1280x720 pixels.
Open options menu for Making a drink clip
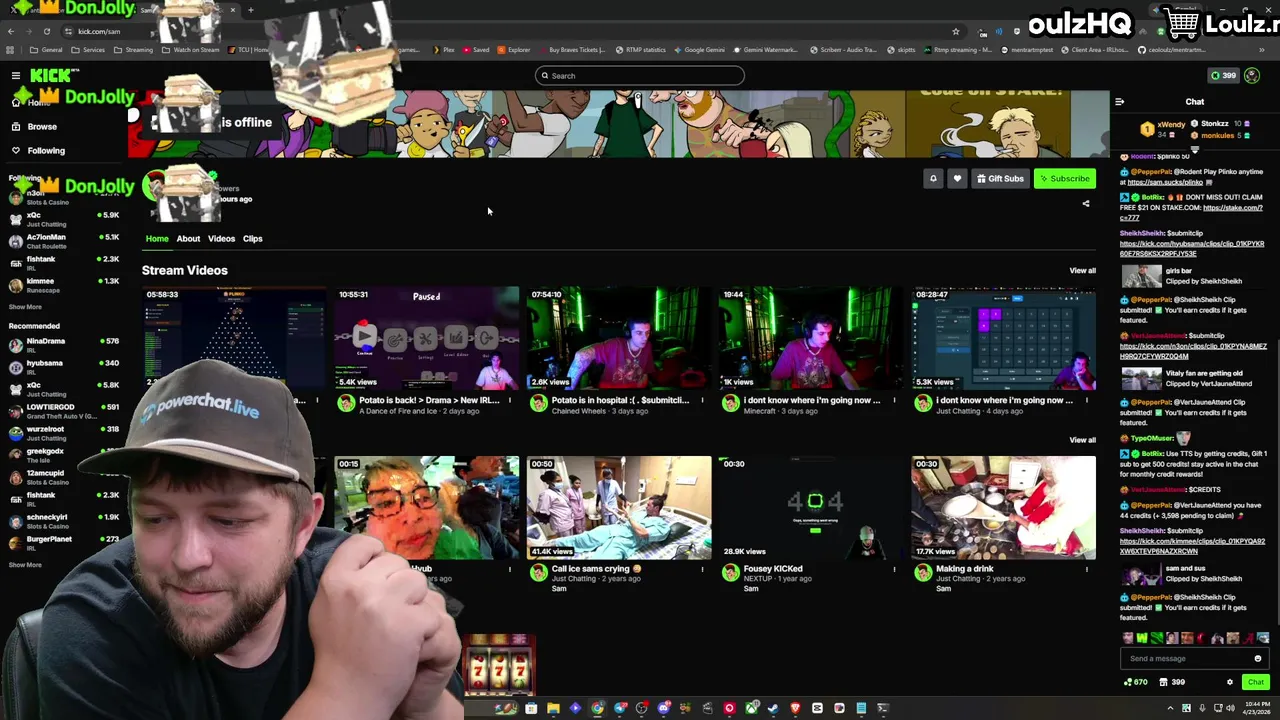(1086, 570)
